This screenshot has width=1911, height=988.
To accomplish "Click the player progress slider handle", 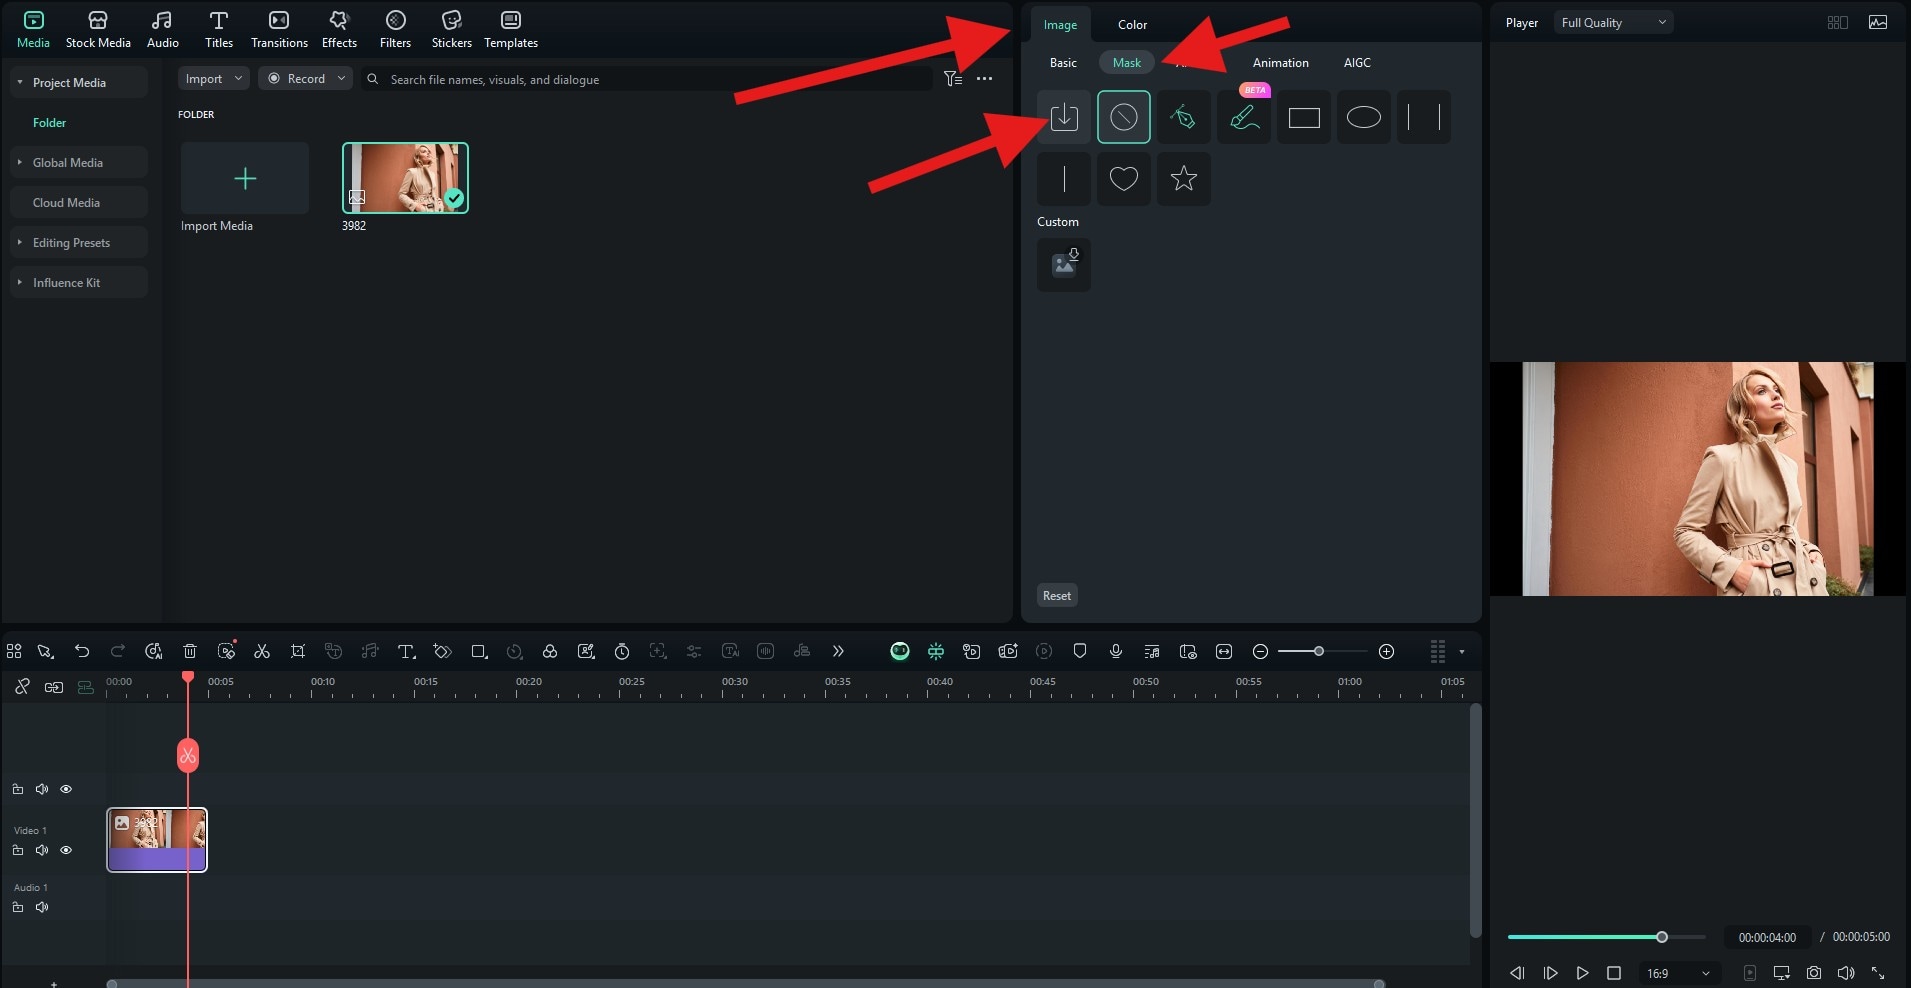I will point(1662,937).
